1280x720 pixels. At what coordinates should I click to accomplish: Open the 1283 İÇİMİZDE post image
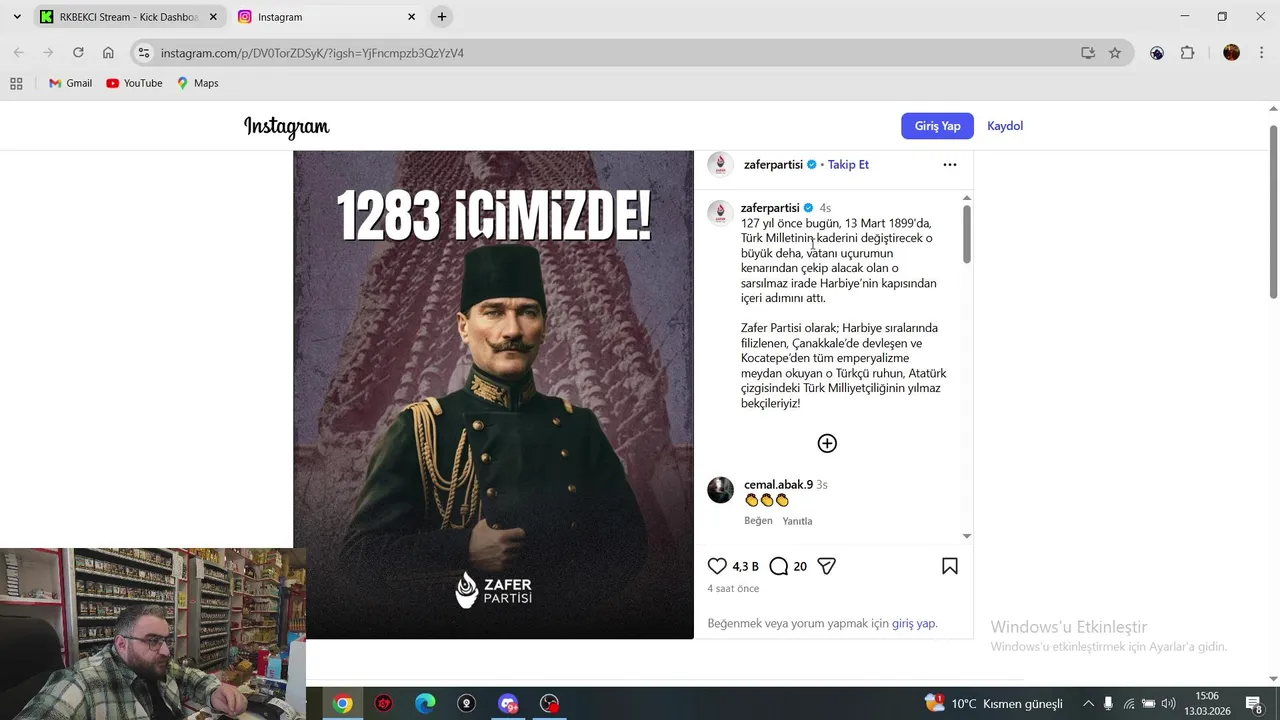[493, 395]
